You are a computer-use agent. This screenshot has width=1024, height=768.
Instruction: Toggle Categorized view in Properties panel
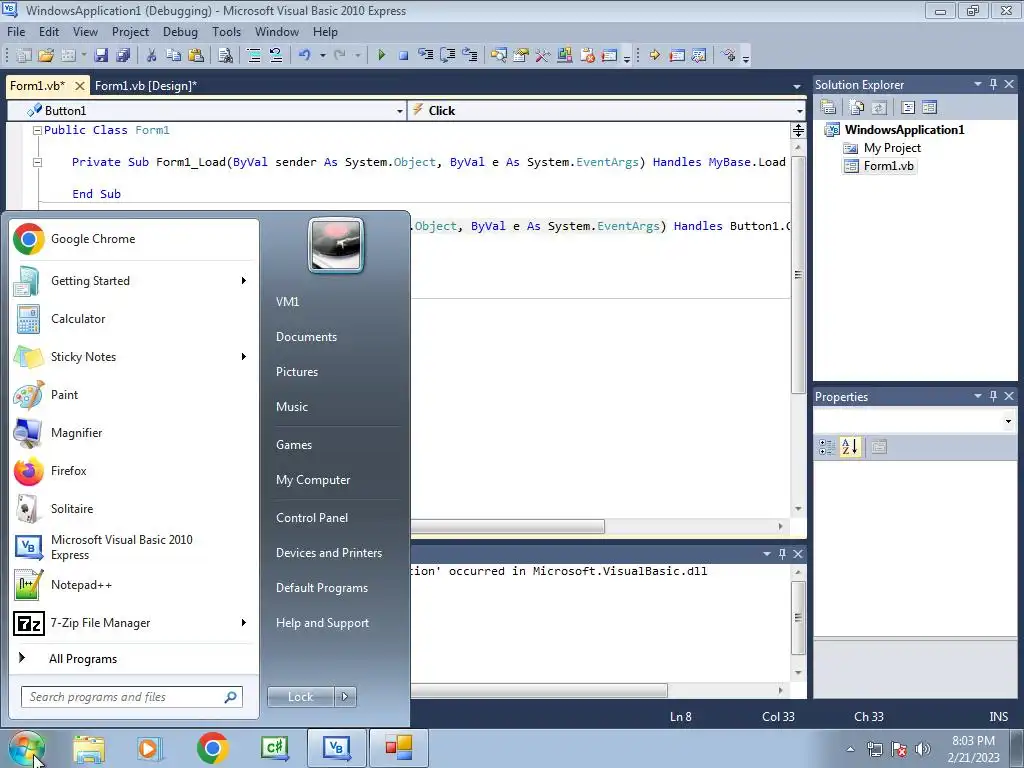(x=827, y=447)
